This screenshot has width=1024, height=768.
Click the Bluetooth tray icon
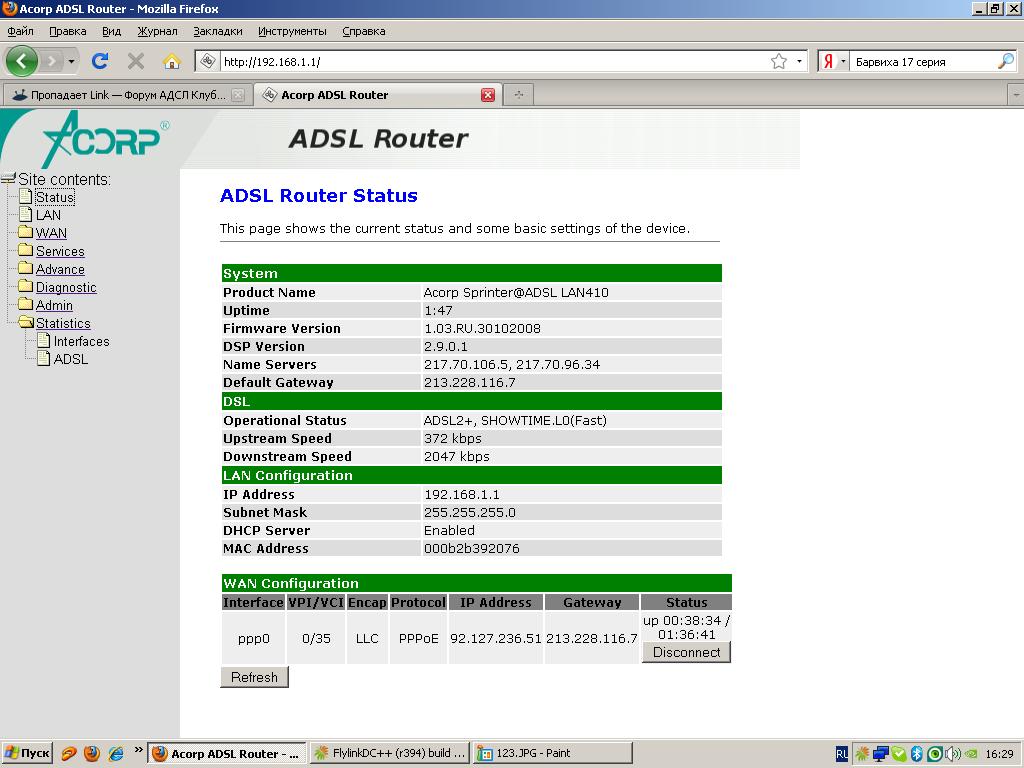click(916, 754)
